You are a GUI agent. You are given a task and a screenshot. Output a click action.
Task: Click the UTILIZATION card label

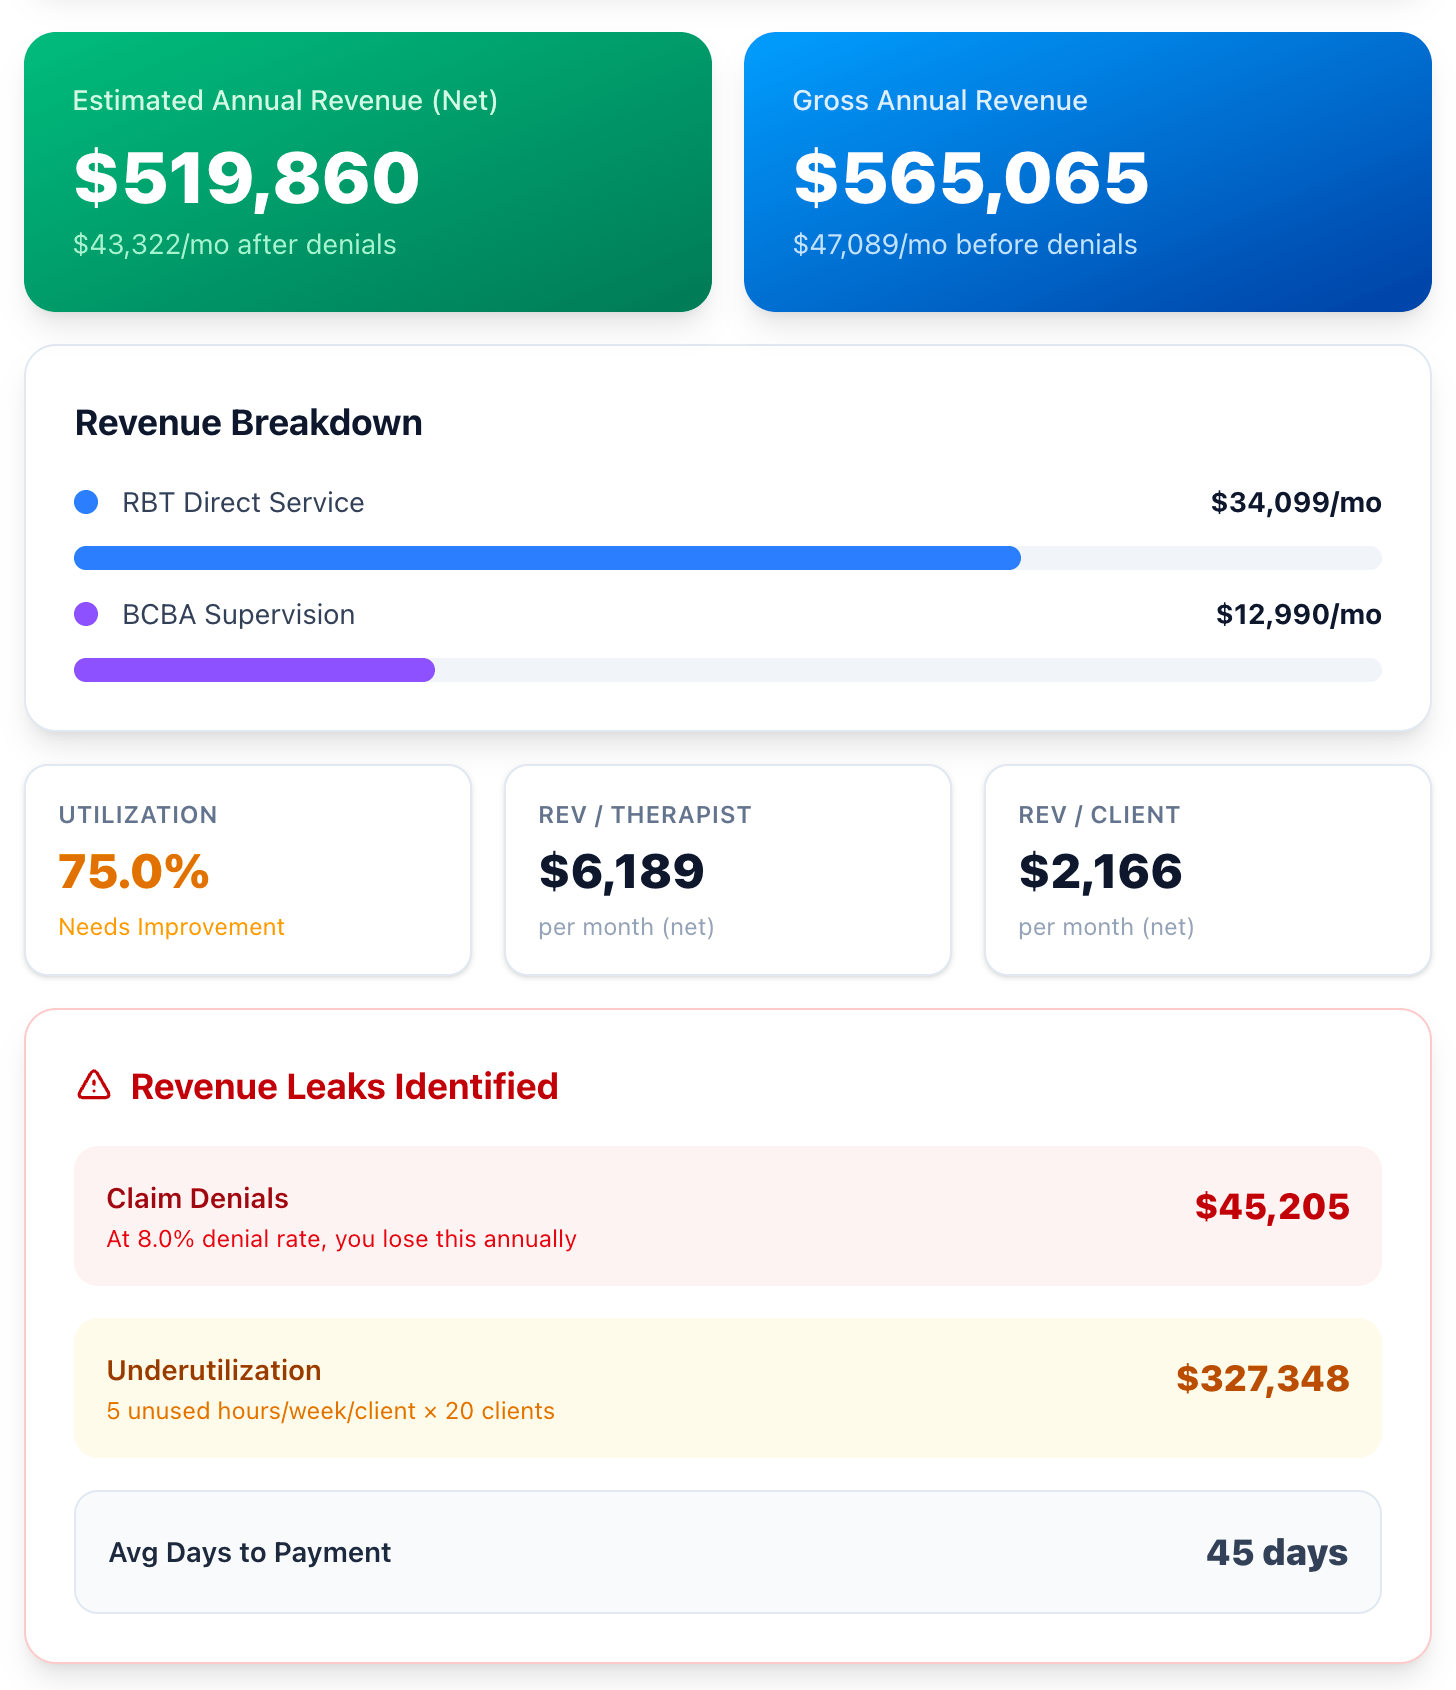click(138, 815)
